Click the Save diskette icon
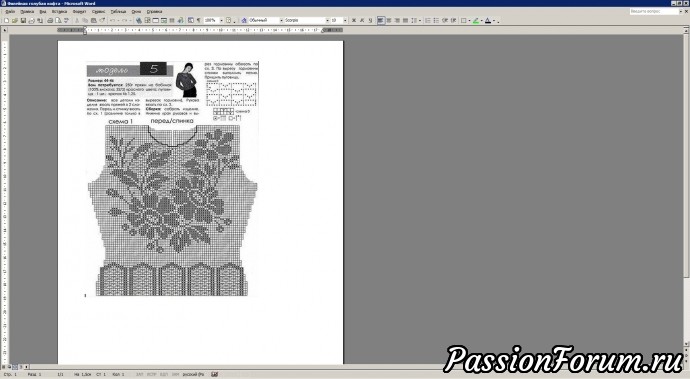690x379 pixels. point(23,20)
